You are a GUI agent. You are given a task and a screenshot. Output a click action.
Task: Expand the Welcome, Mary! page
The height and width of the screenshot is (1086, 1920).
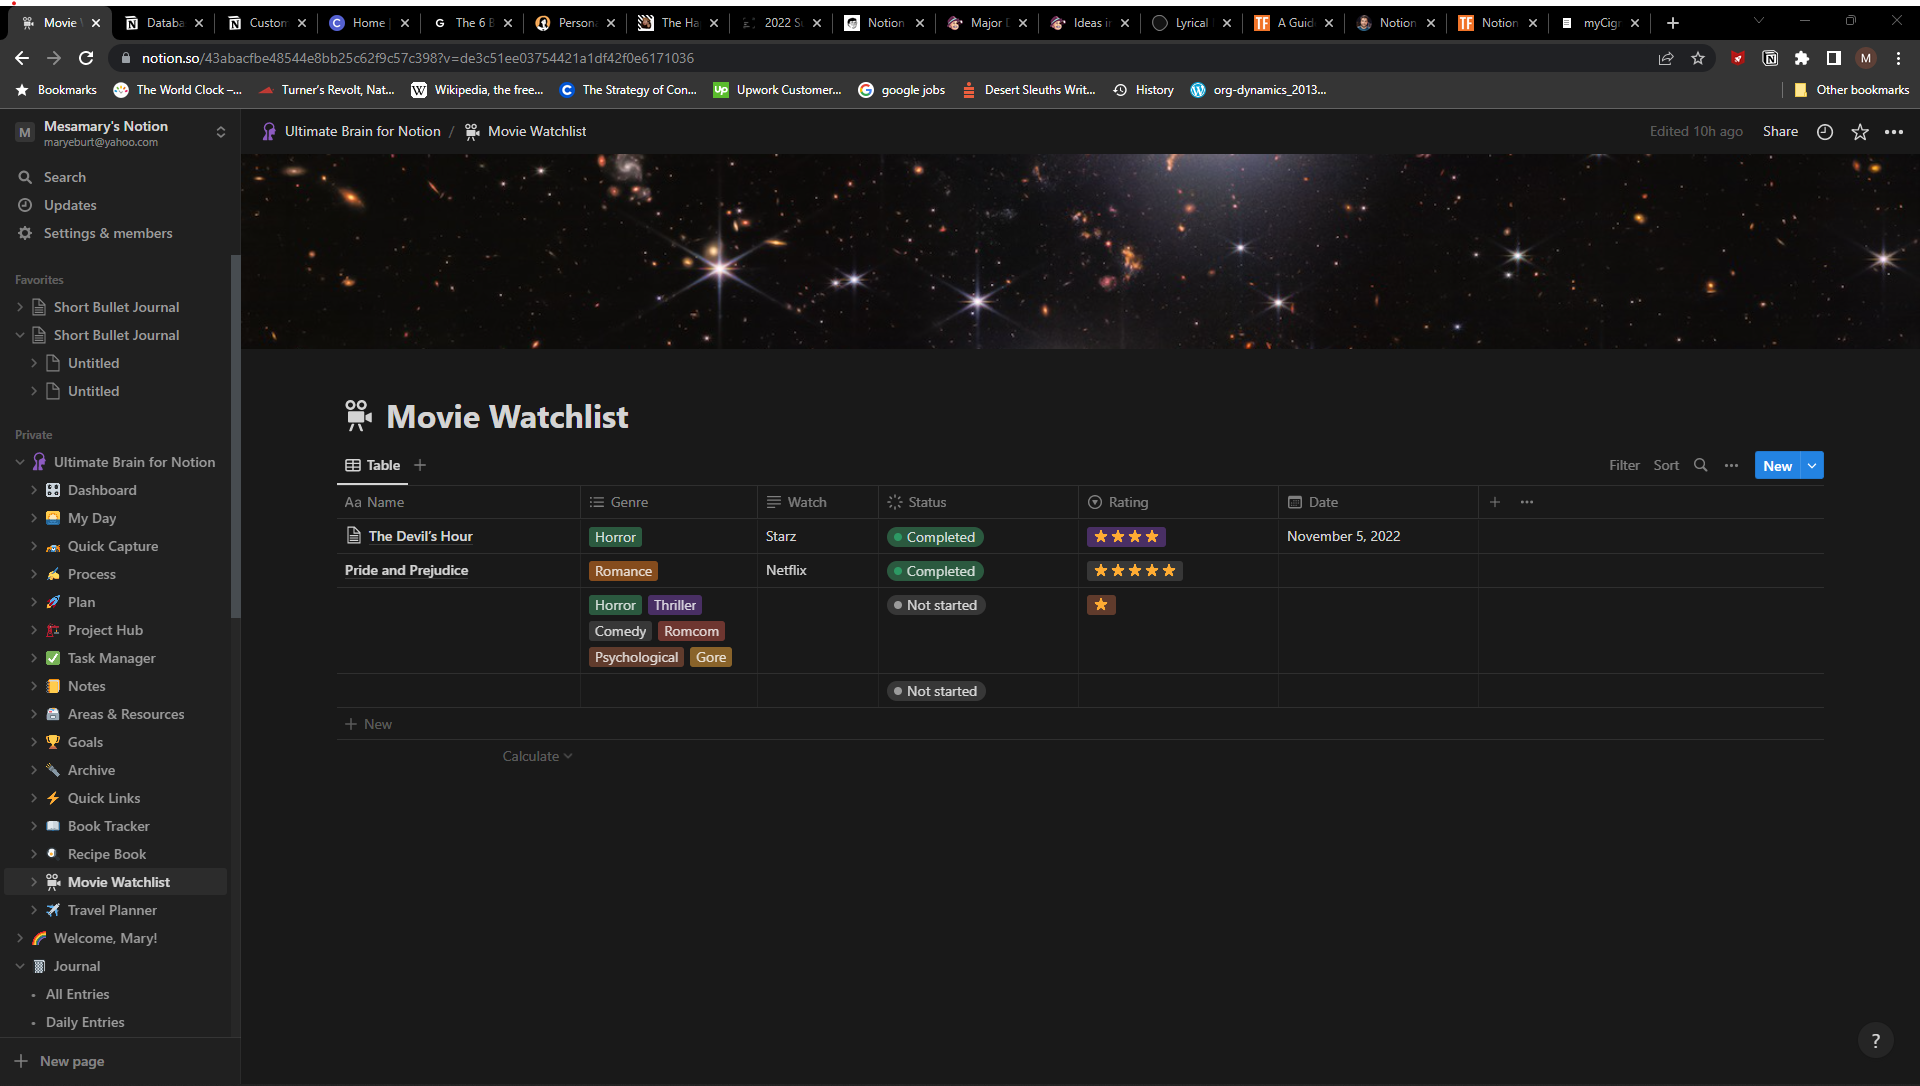coord(20,938)
